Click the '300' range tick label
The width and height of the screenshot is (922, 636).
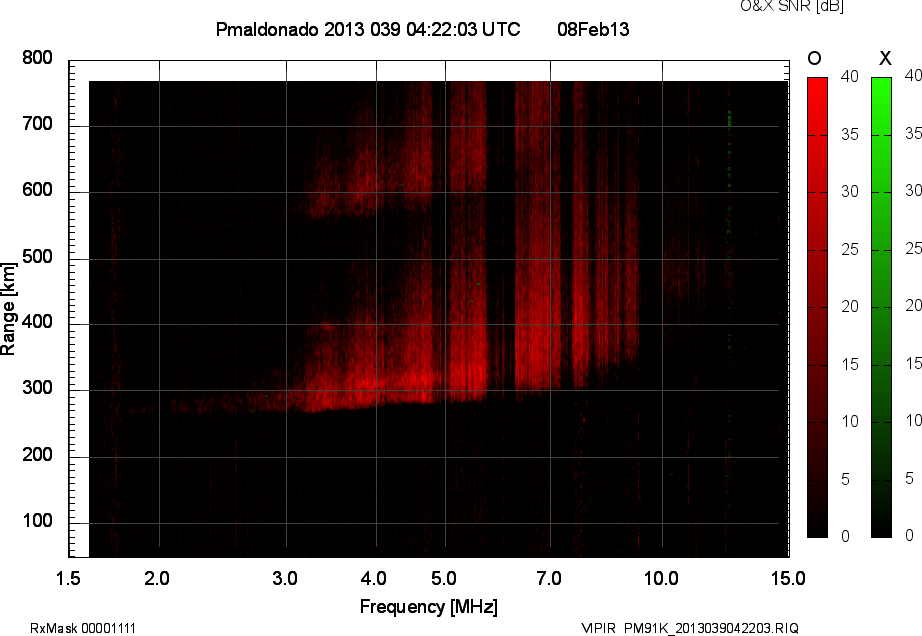point(38,388)
